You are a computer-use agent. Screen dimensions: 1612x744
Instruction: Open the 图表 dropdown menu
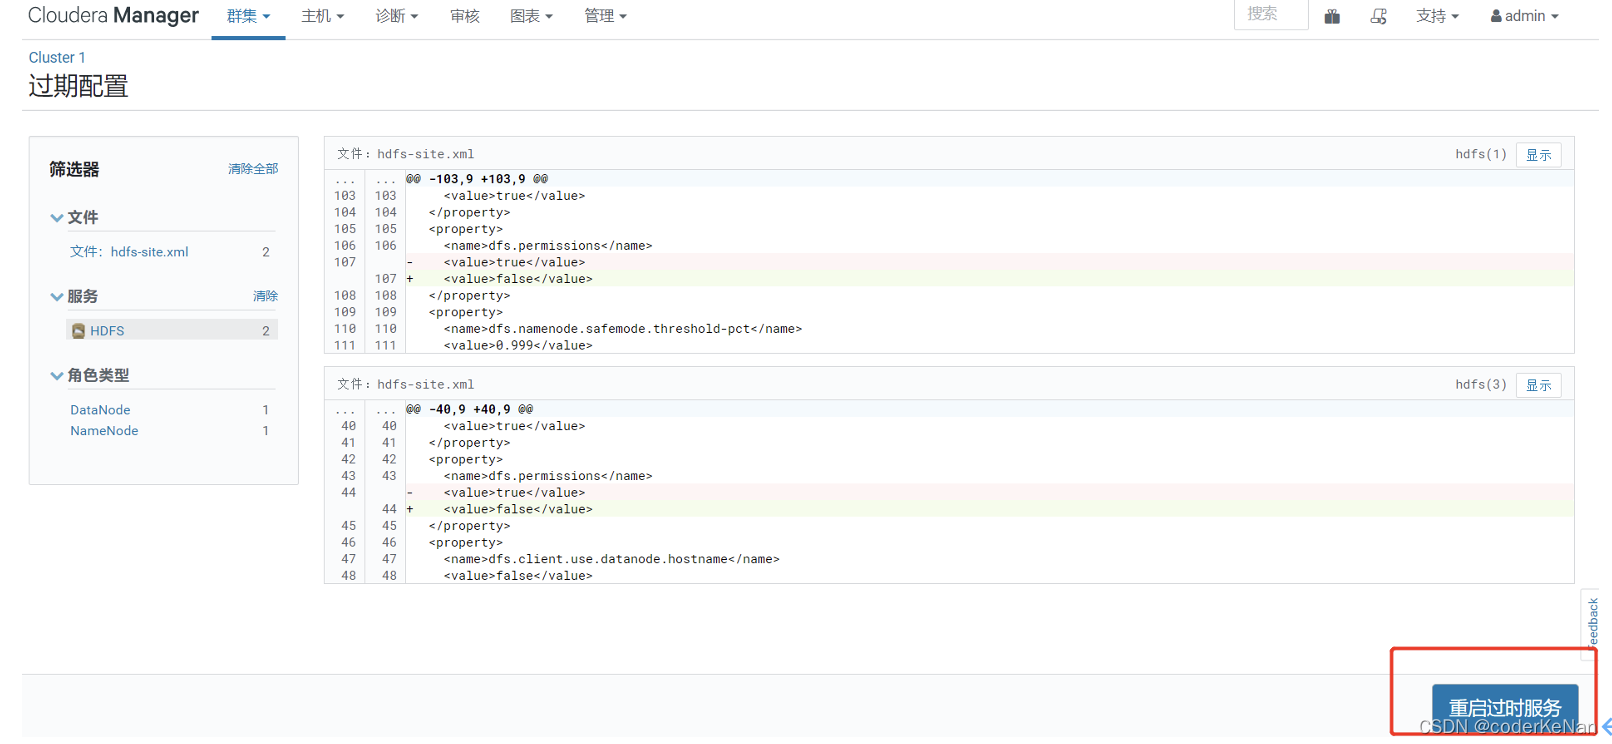click(531, 16)
